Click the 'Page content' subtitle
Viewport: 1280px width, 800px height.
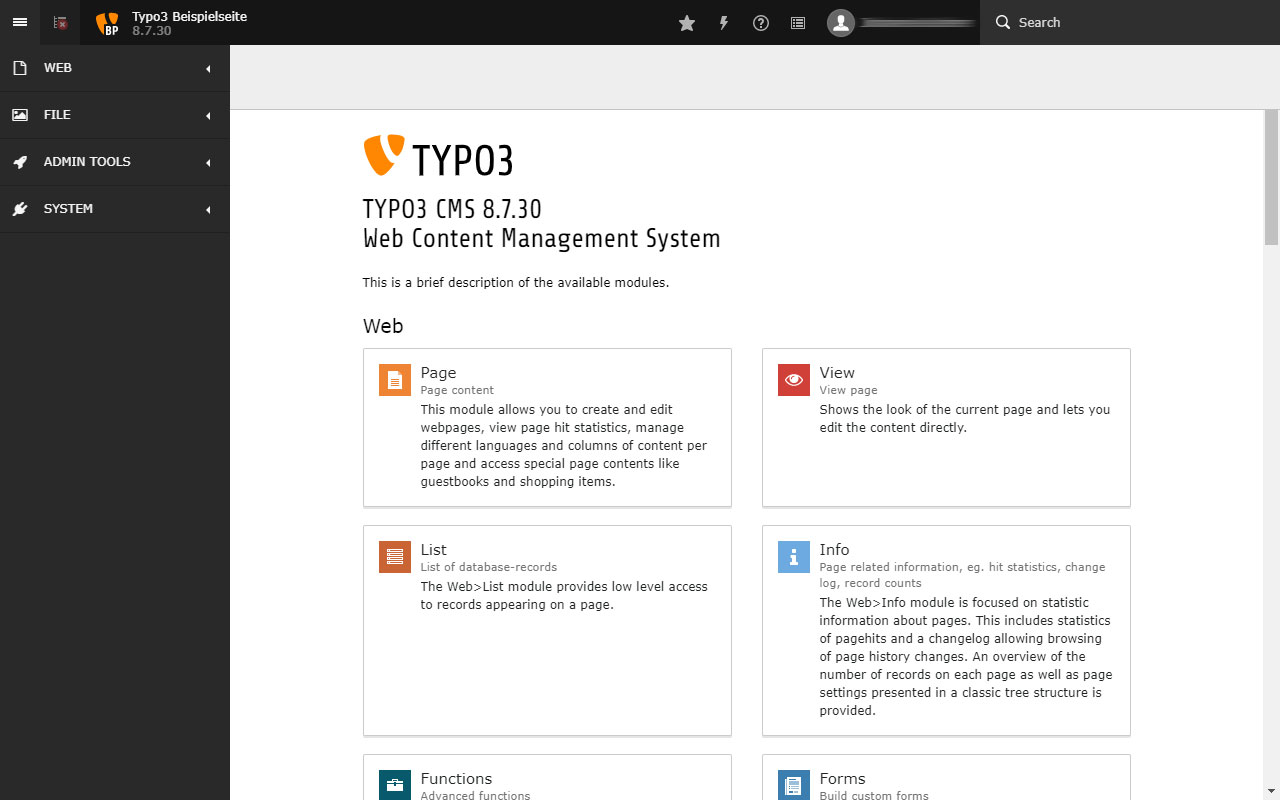click(x=457, y=390)
